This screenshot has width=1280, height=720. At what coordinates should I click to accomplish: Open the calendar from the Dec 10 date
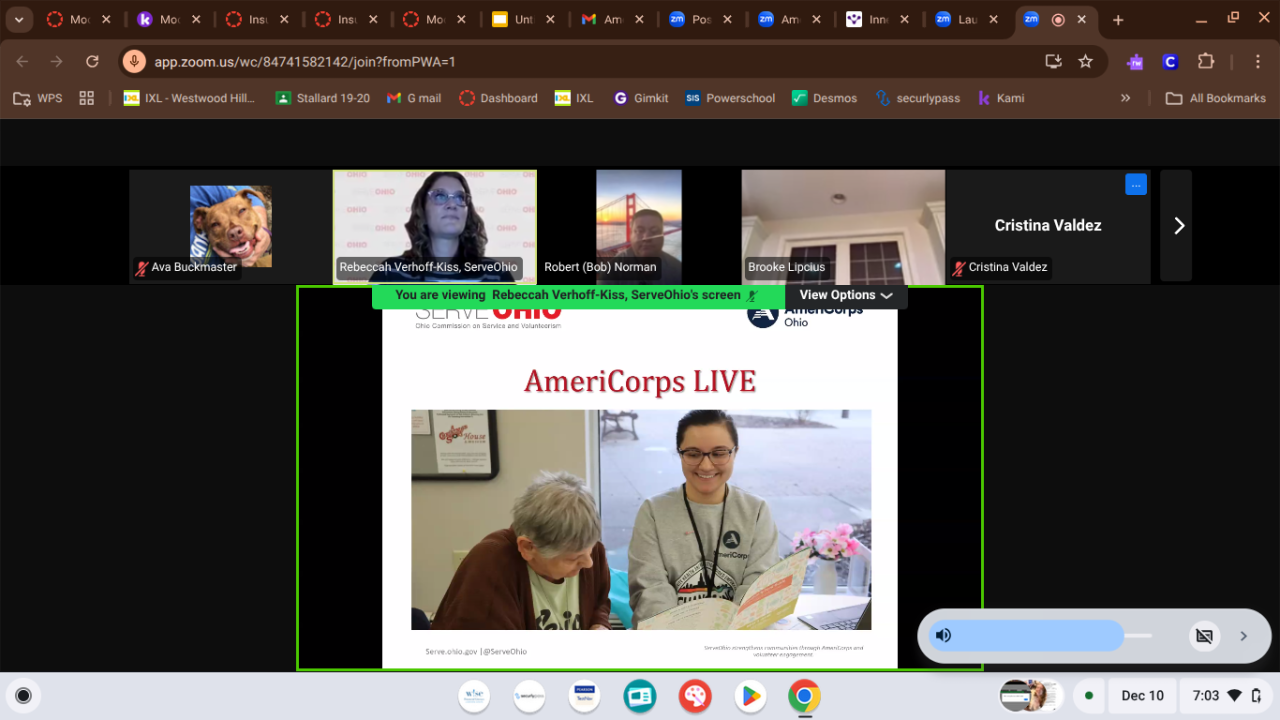point(1142,696)
